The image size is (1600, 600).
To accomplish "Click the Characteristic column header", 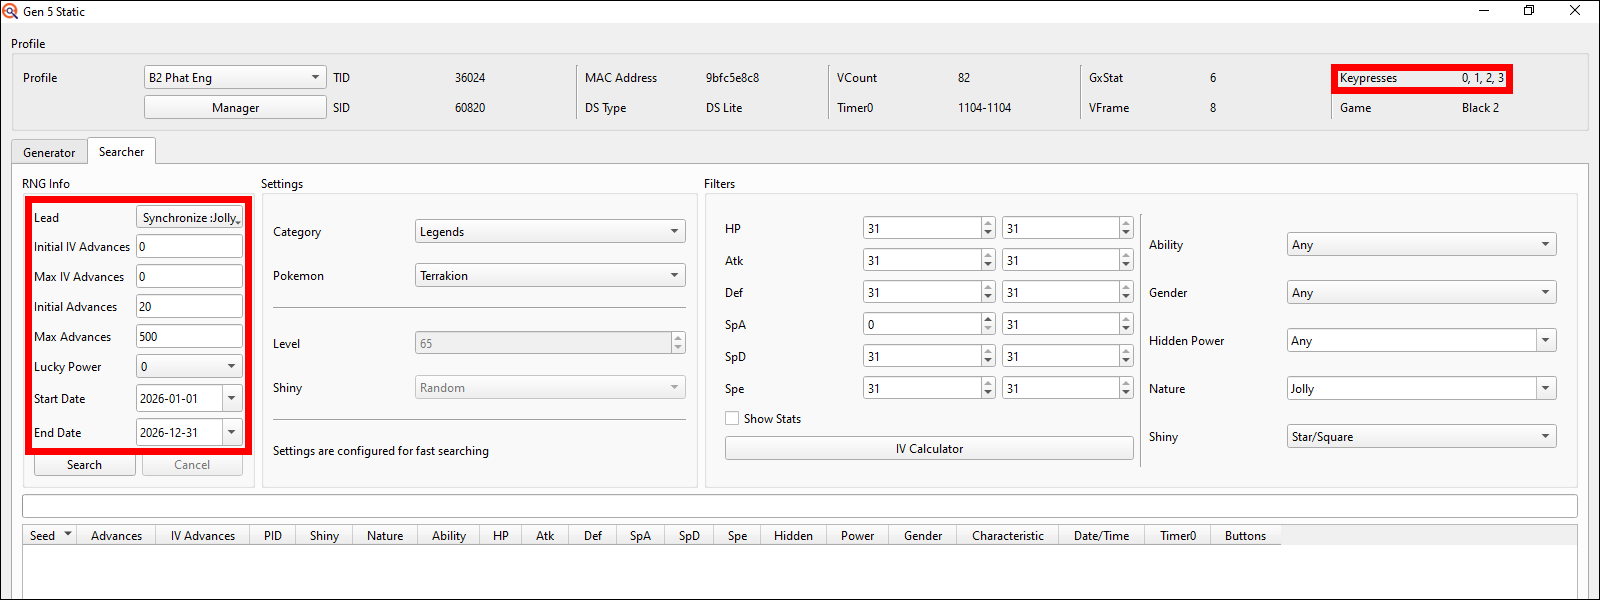I will [1008, 535].
